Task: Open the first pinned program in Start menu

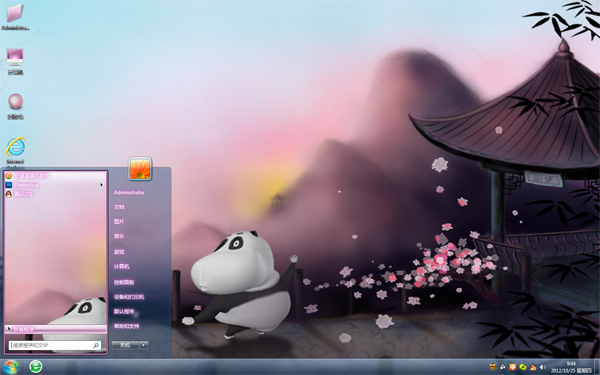Action: coord(55,176)
